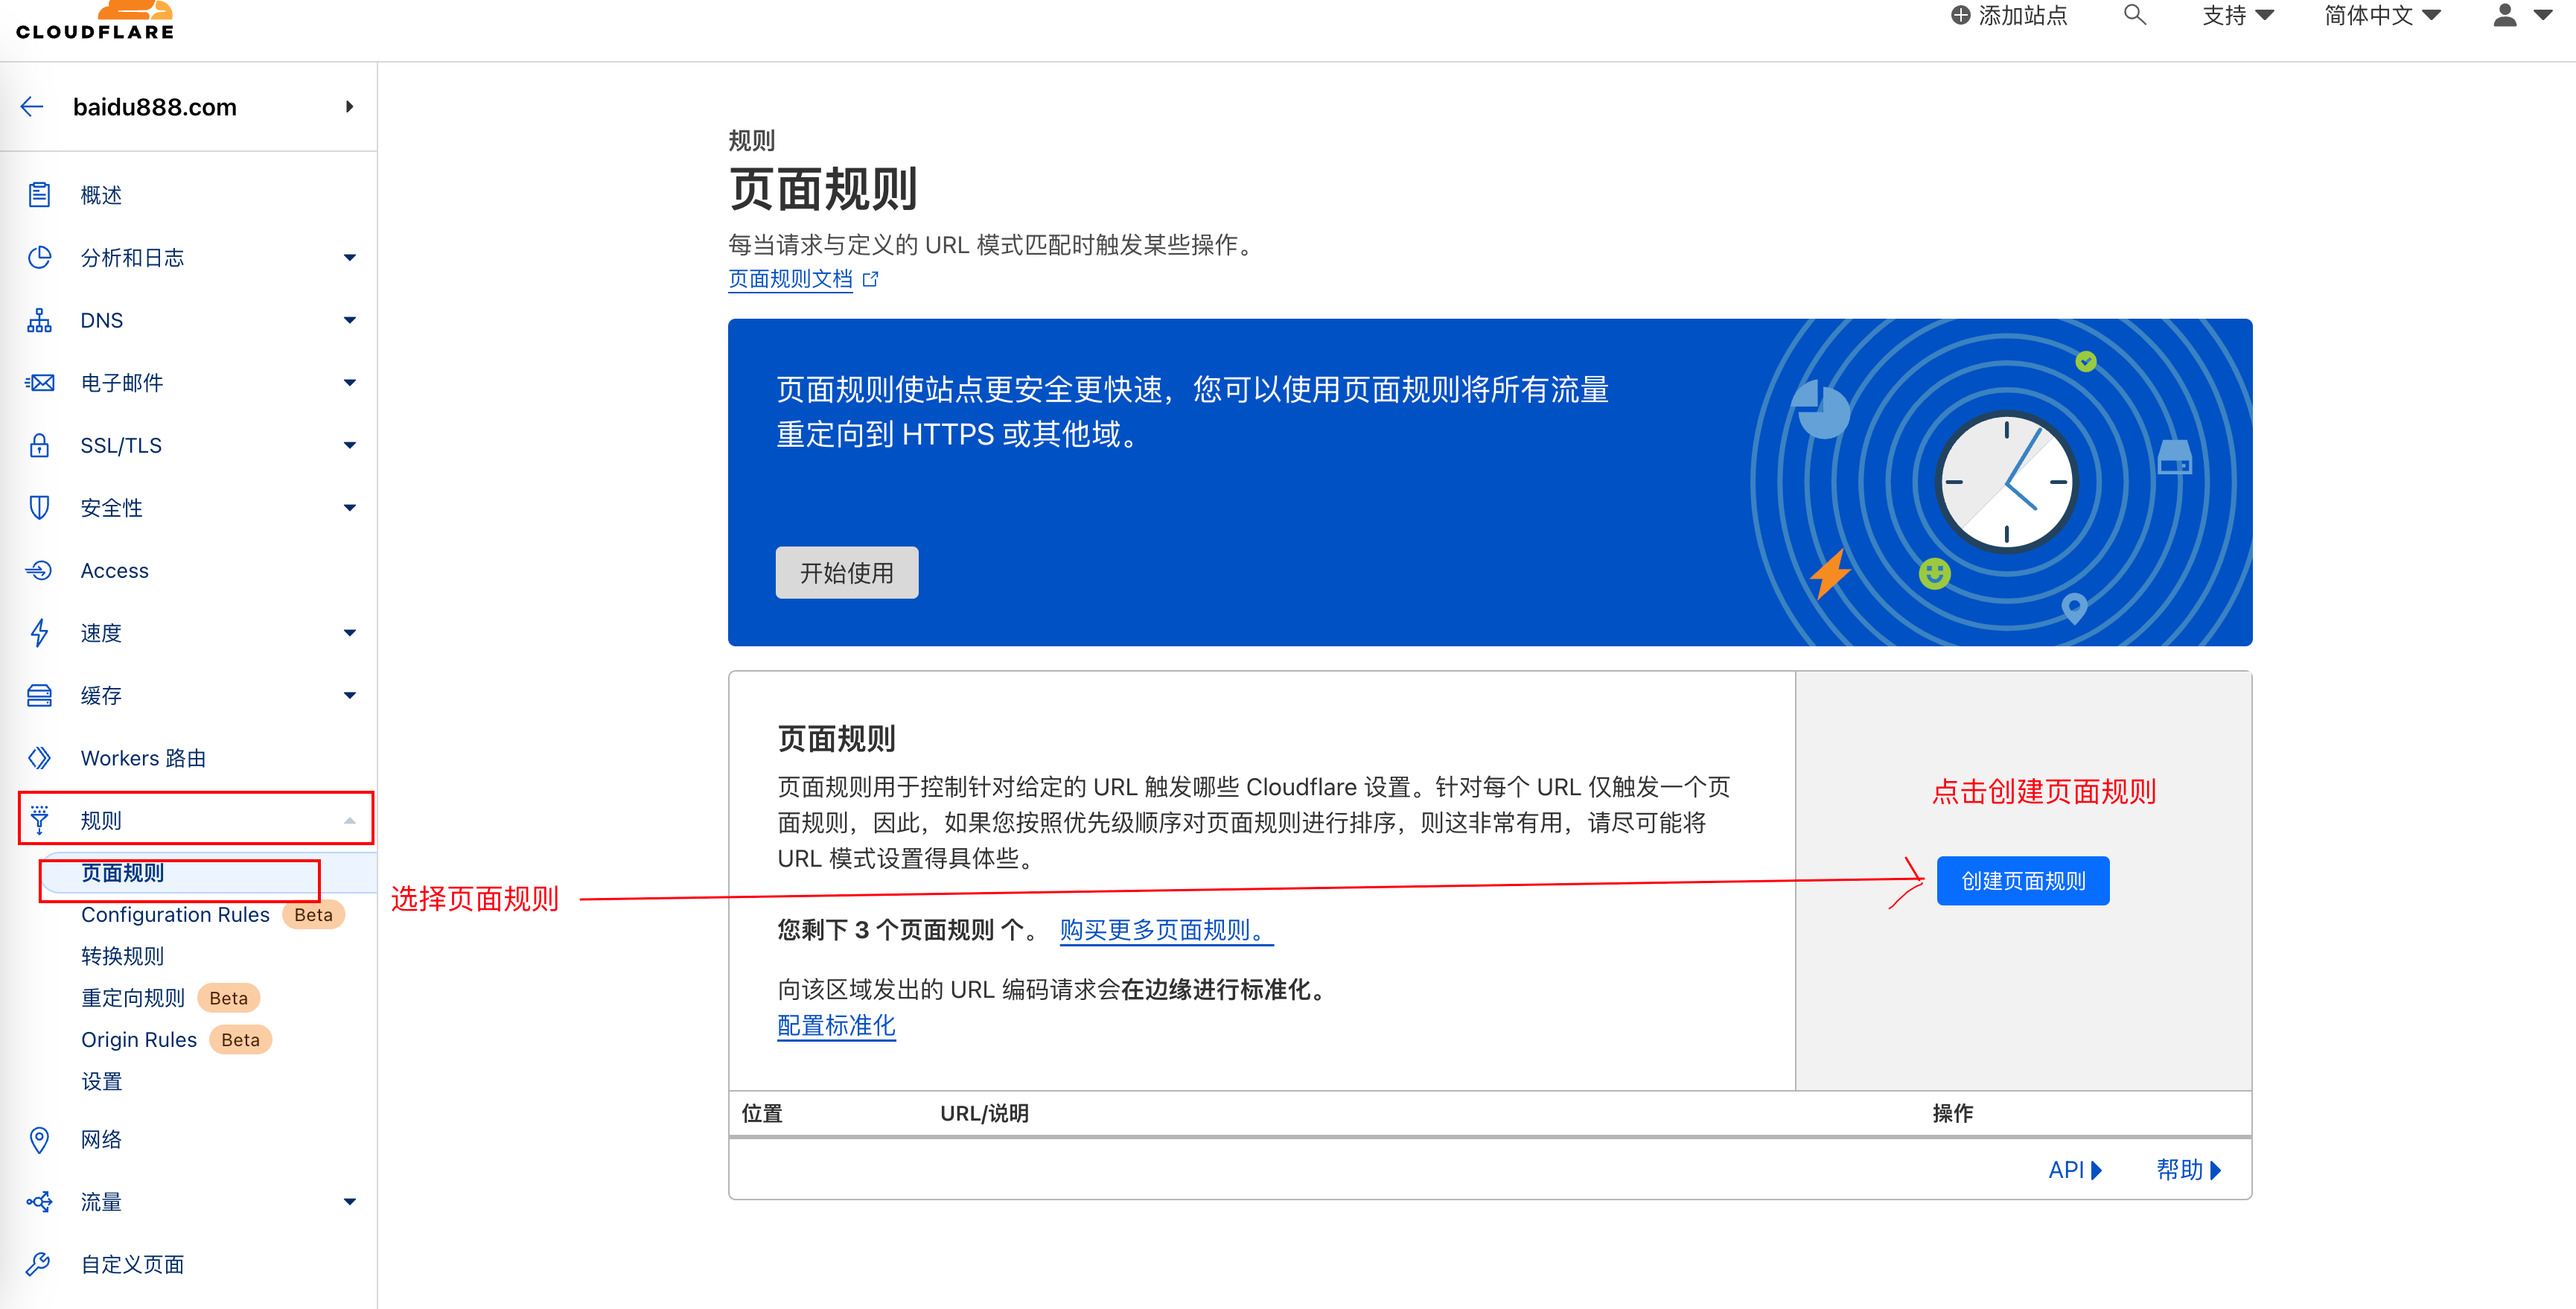Select 重定向规则 submenu item
Viewport: 2576px width, 1309px height.
pos(133,998)
